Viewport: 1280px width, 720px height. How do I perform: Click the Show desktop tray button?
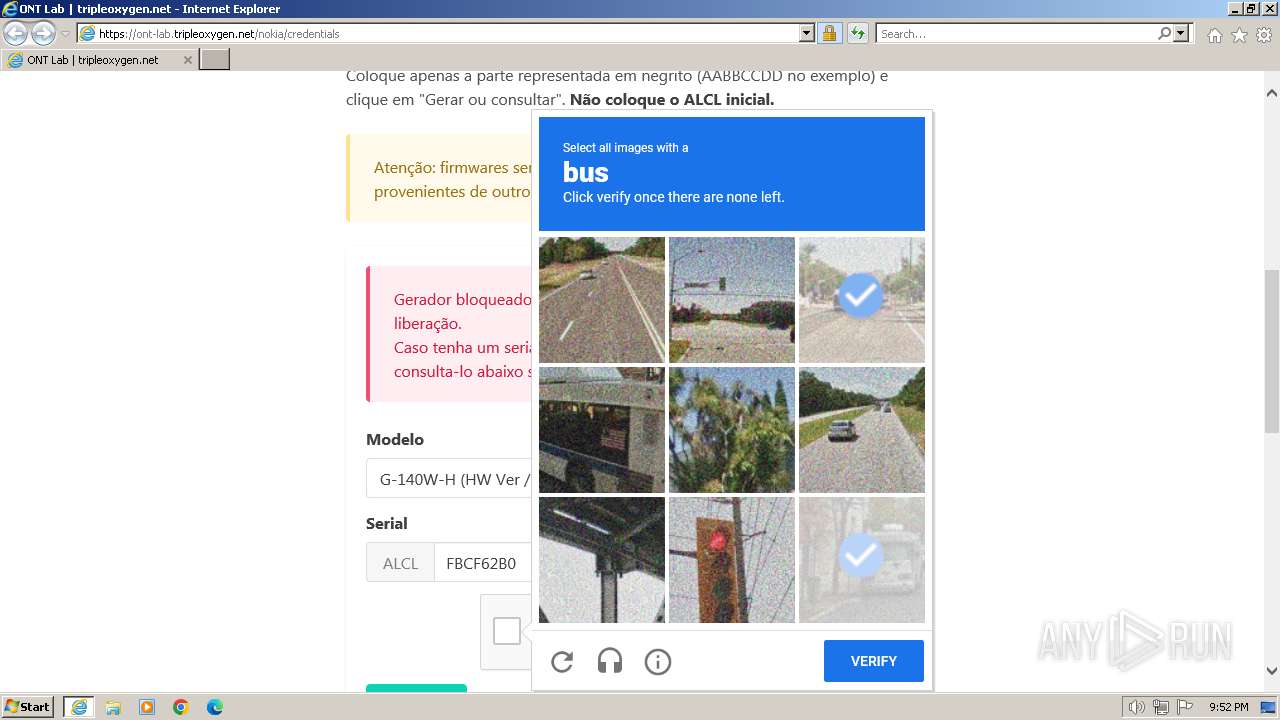pyautogui.click(x=1269, y=707)
